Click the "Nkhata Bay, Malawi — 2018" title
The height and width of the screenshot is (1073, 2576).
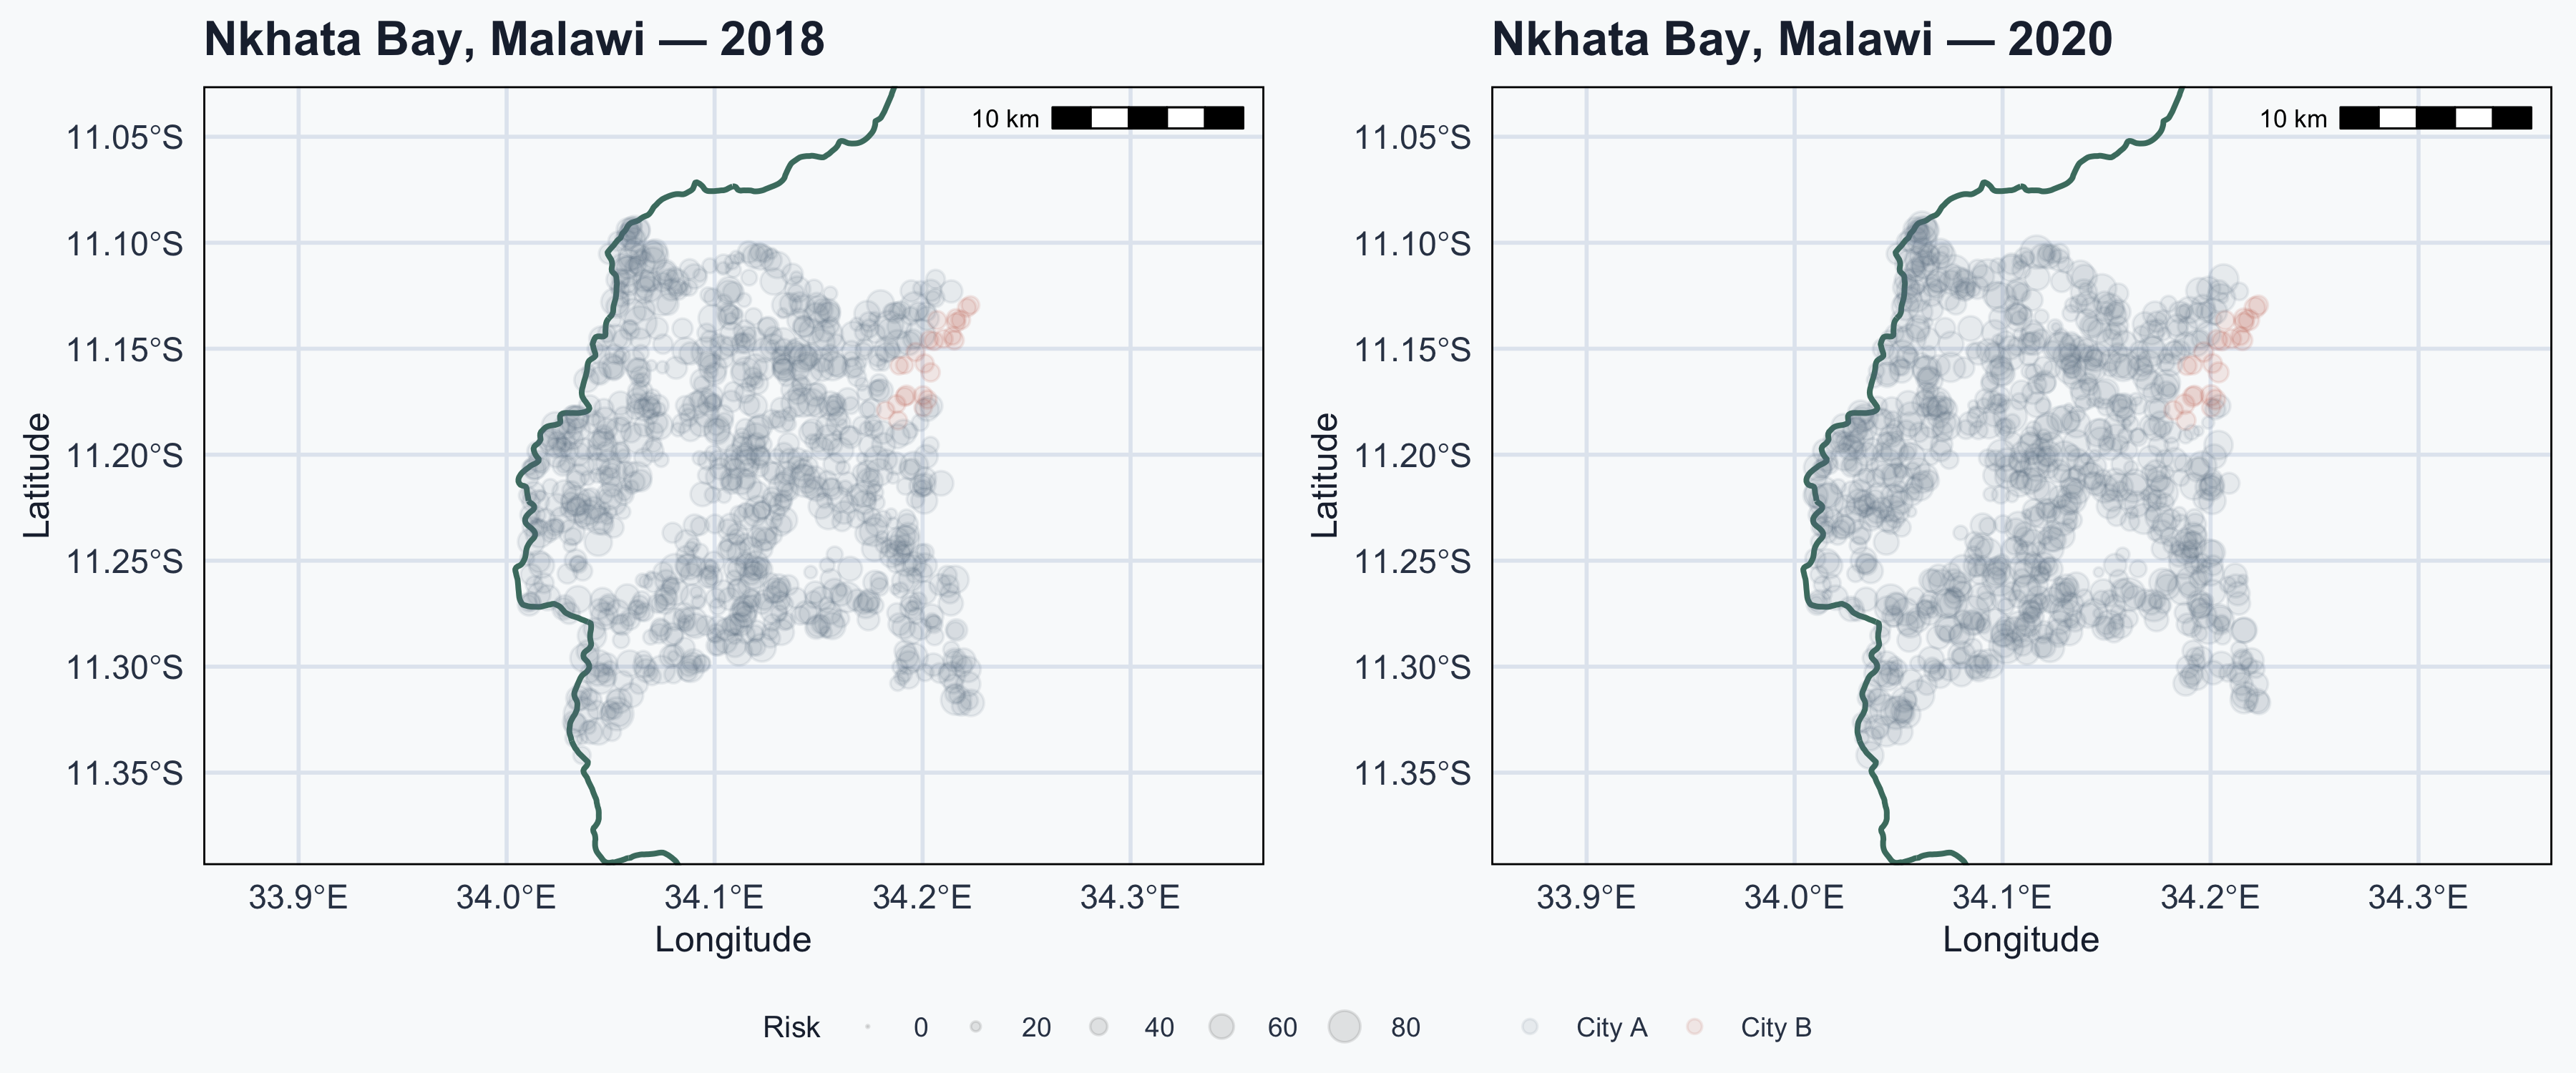click(514, 40)
